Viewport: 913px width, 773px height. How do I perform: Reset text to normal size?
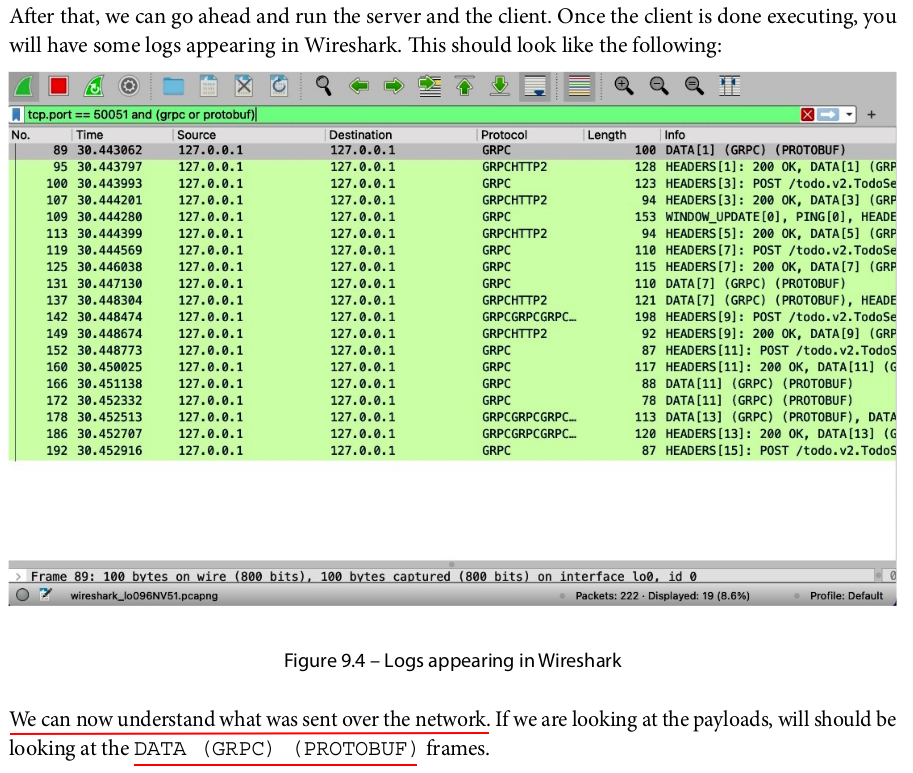[694, 86]
